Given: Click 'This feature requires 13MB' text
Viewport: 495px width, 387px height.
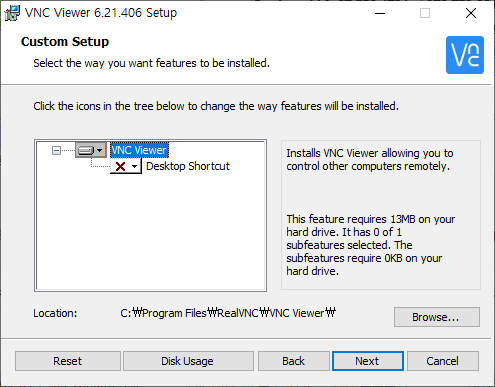Looking at the screenshot, I should click(x=371, y=245).
